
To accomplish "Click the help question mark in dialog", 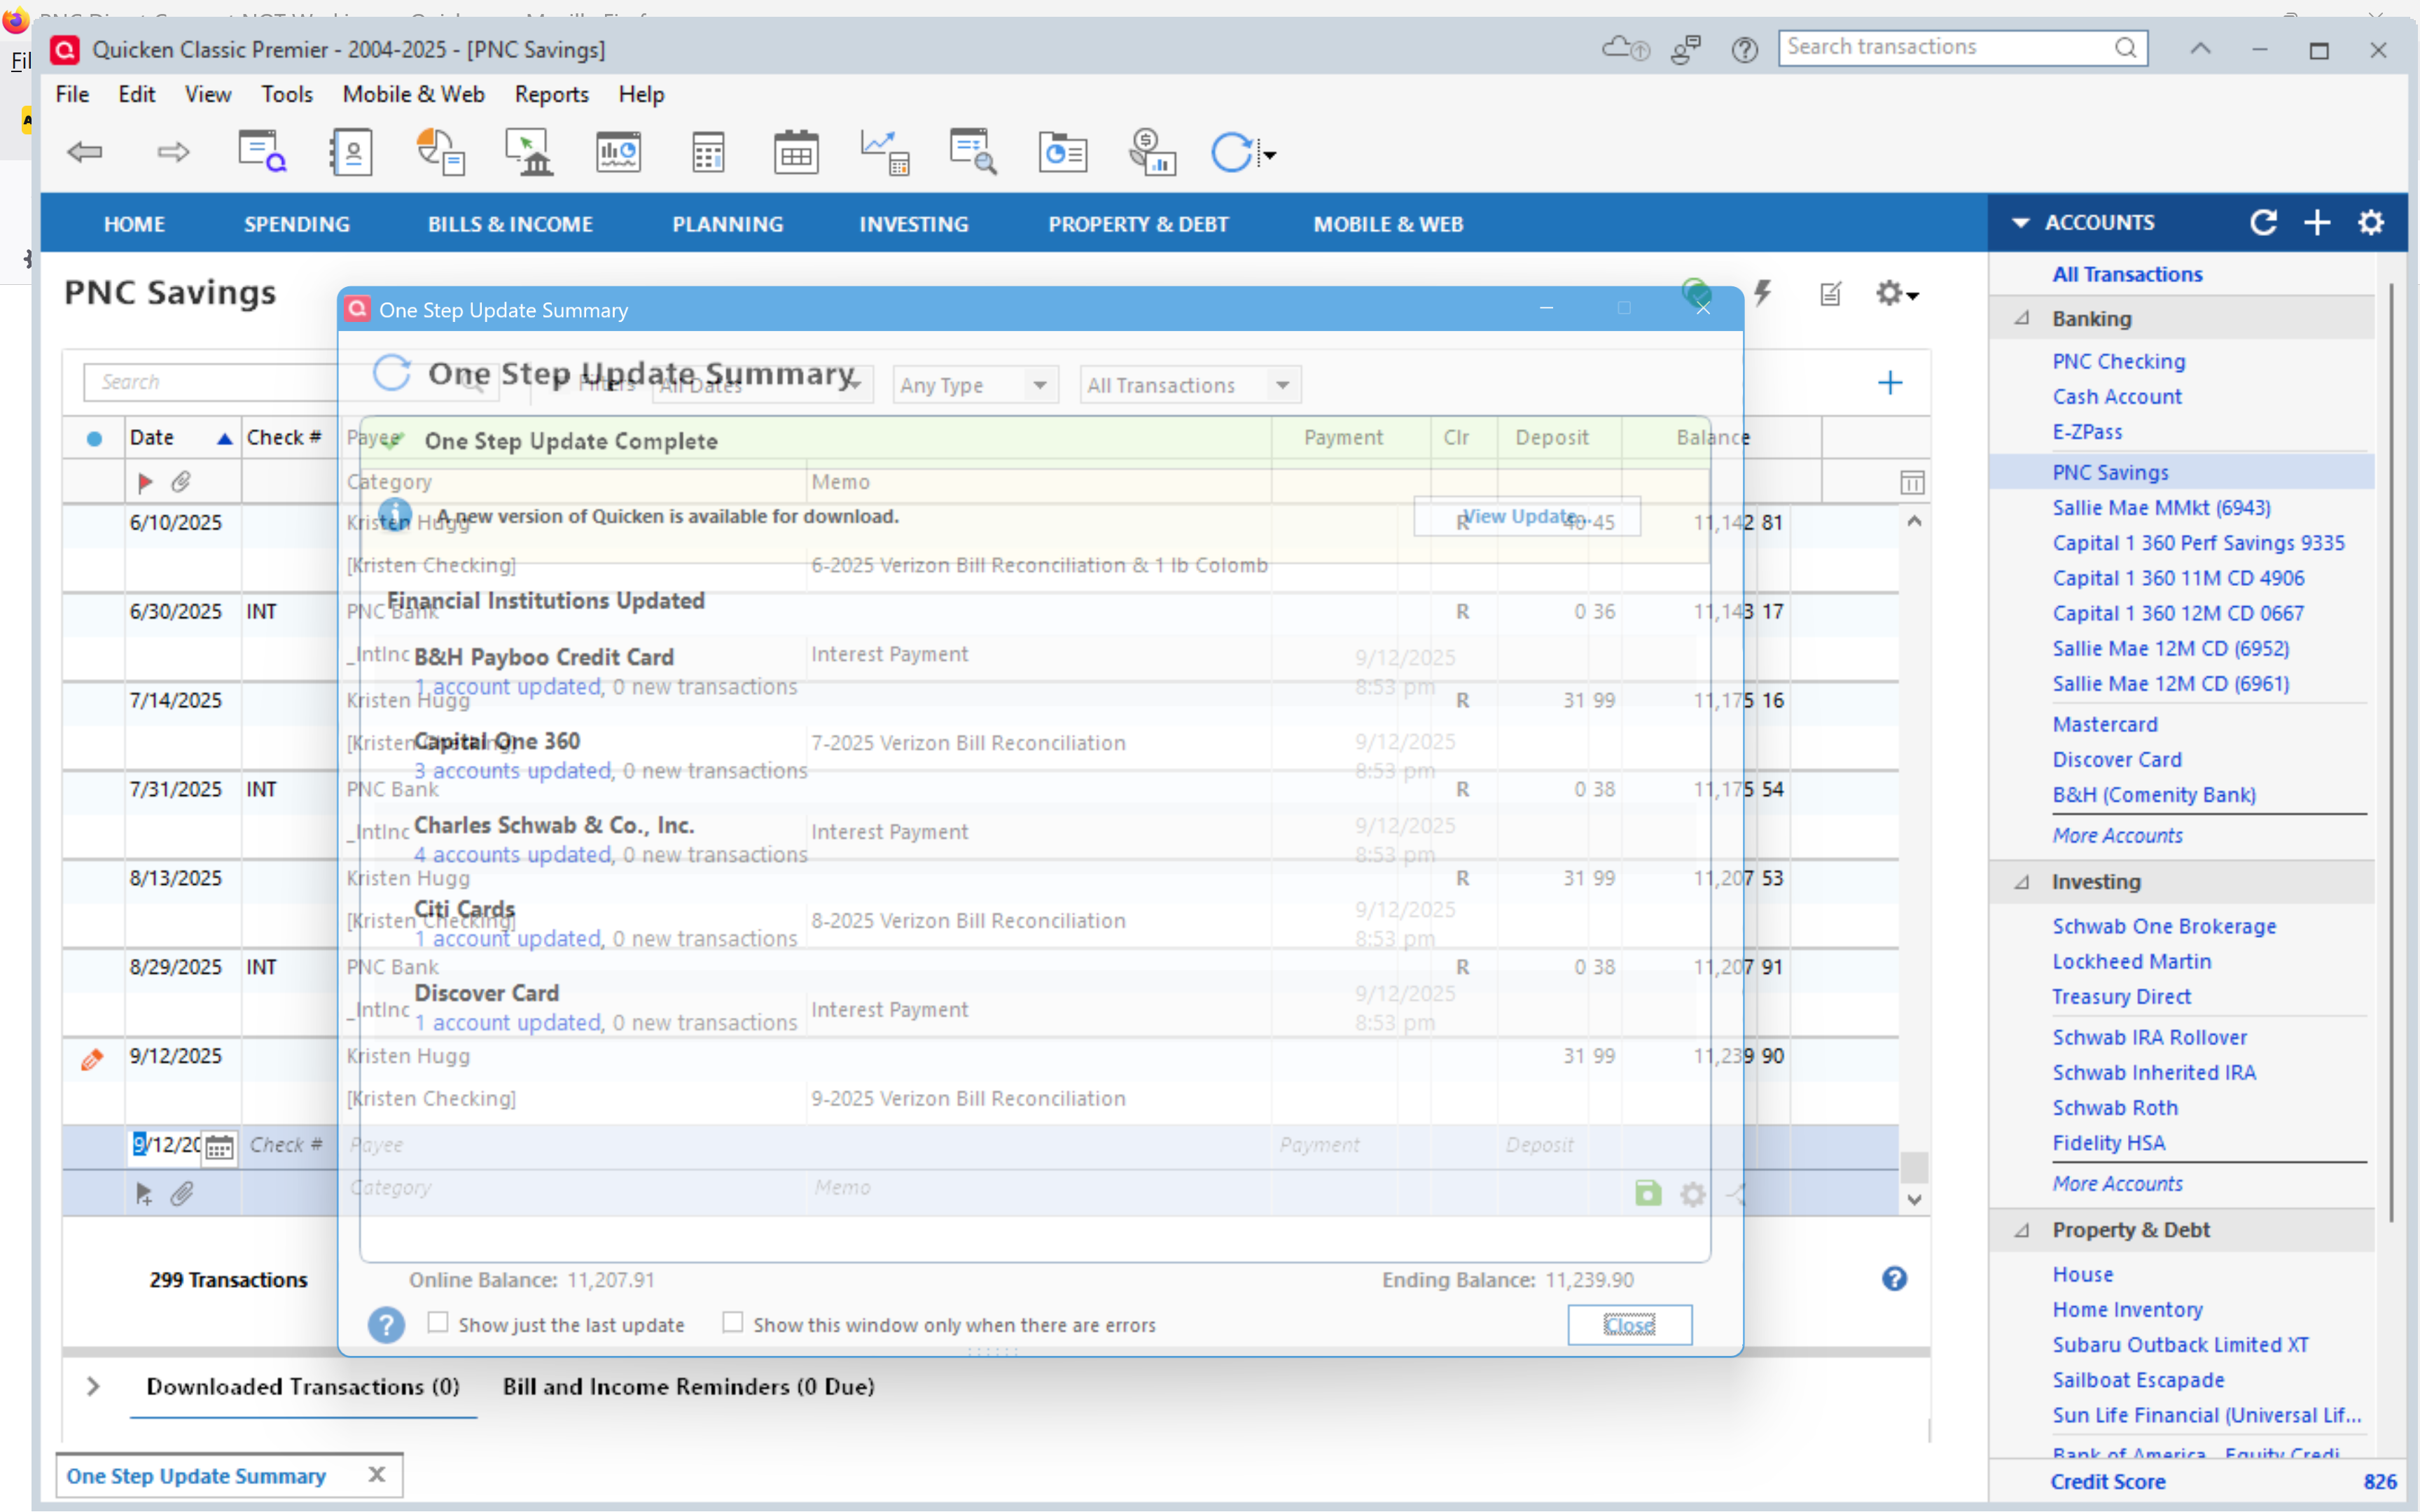I will click(386, 1325).
